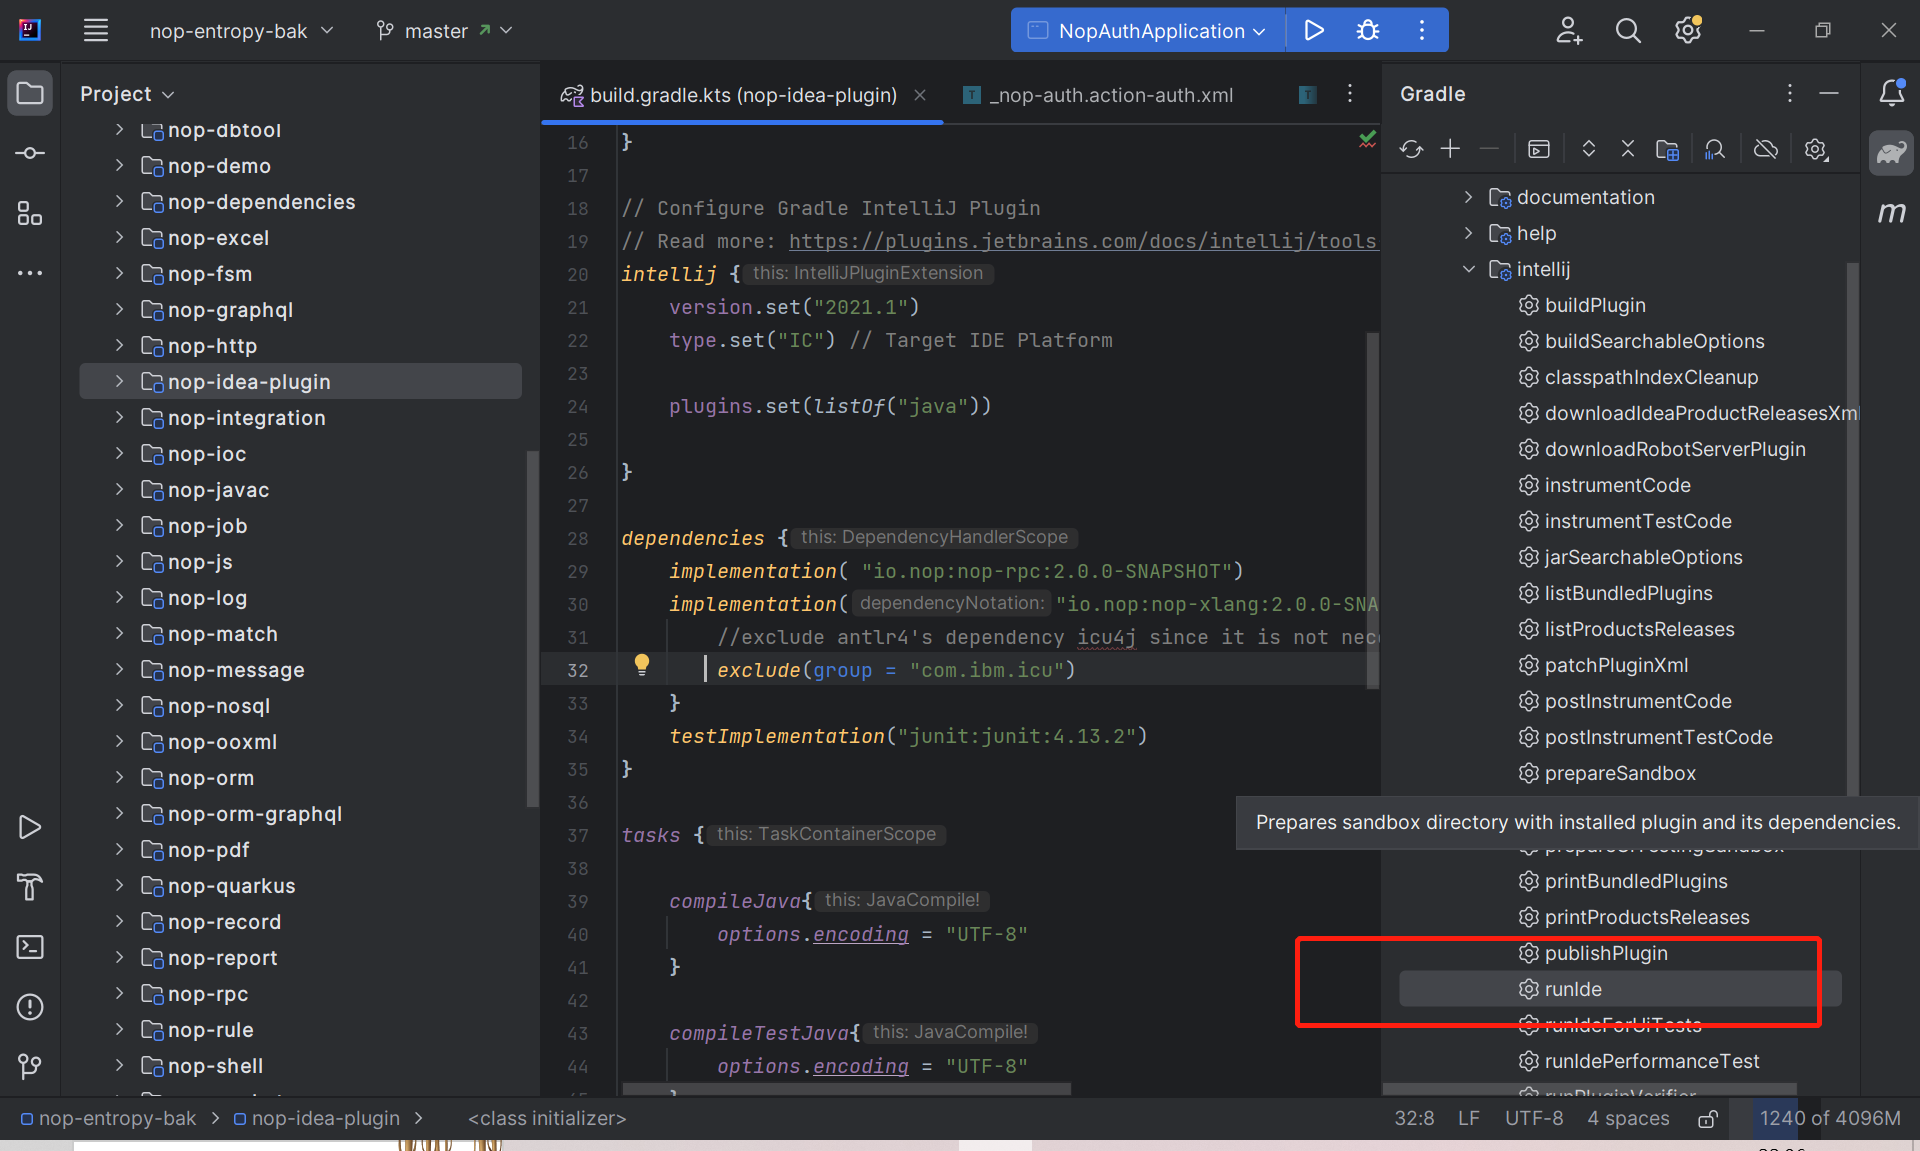Open the Commit tool window

click(x=30, y=153)
